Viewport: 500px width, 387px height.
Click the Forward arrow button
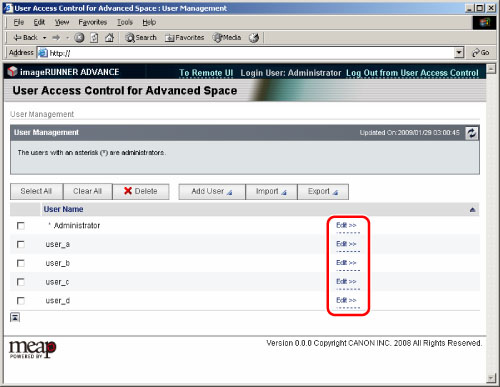tap(56, 38)
